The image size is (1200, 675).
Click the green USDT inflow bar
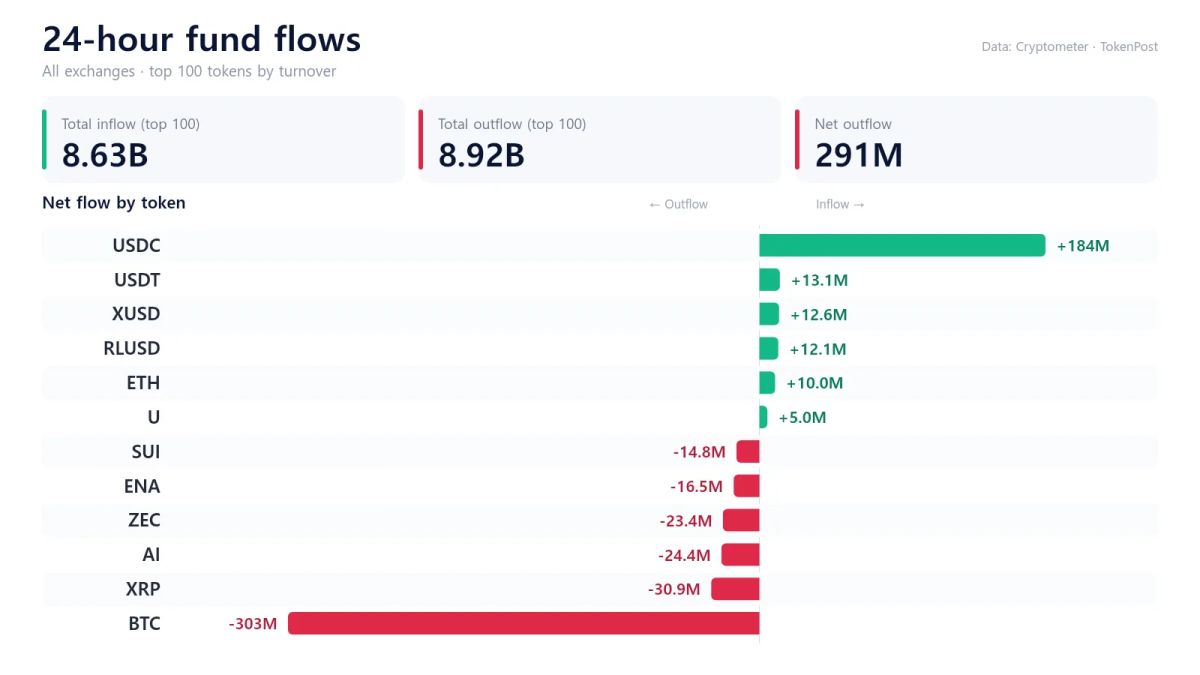point(769,280)
